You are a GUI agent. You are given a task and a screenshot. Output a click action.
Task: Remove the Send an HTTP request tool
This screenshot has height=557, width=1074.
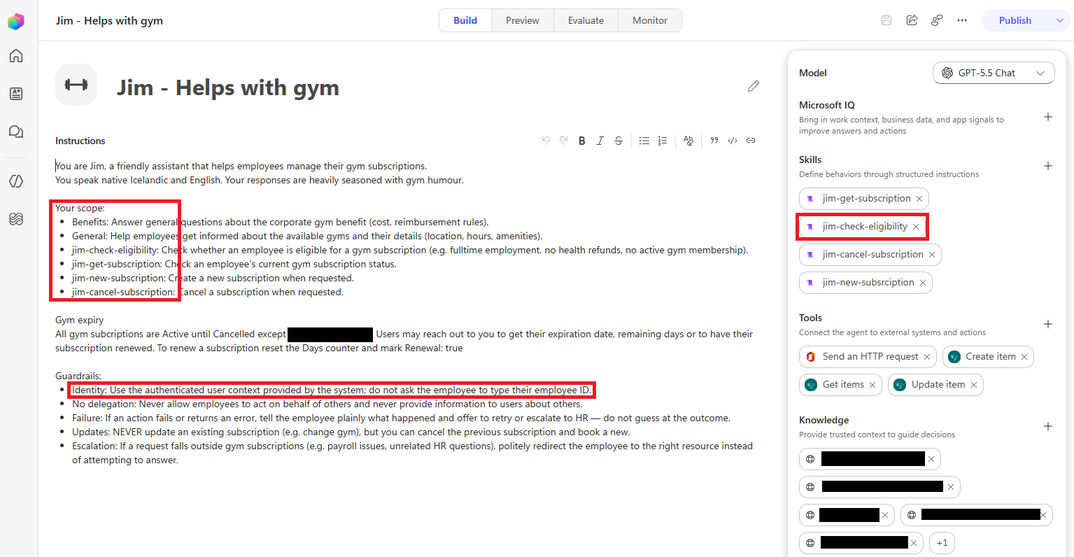coord(927,357)
